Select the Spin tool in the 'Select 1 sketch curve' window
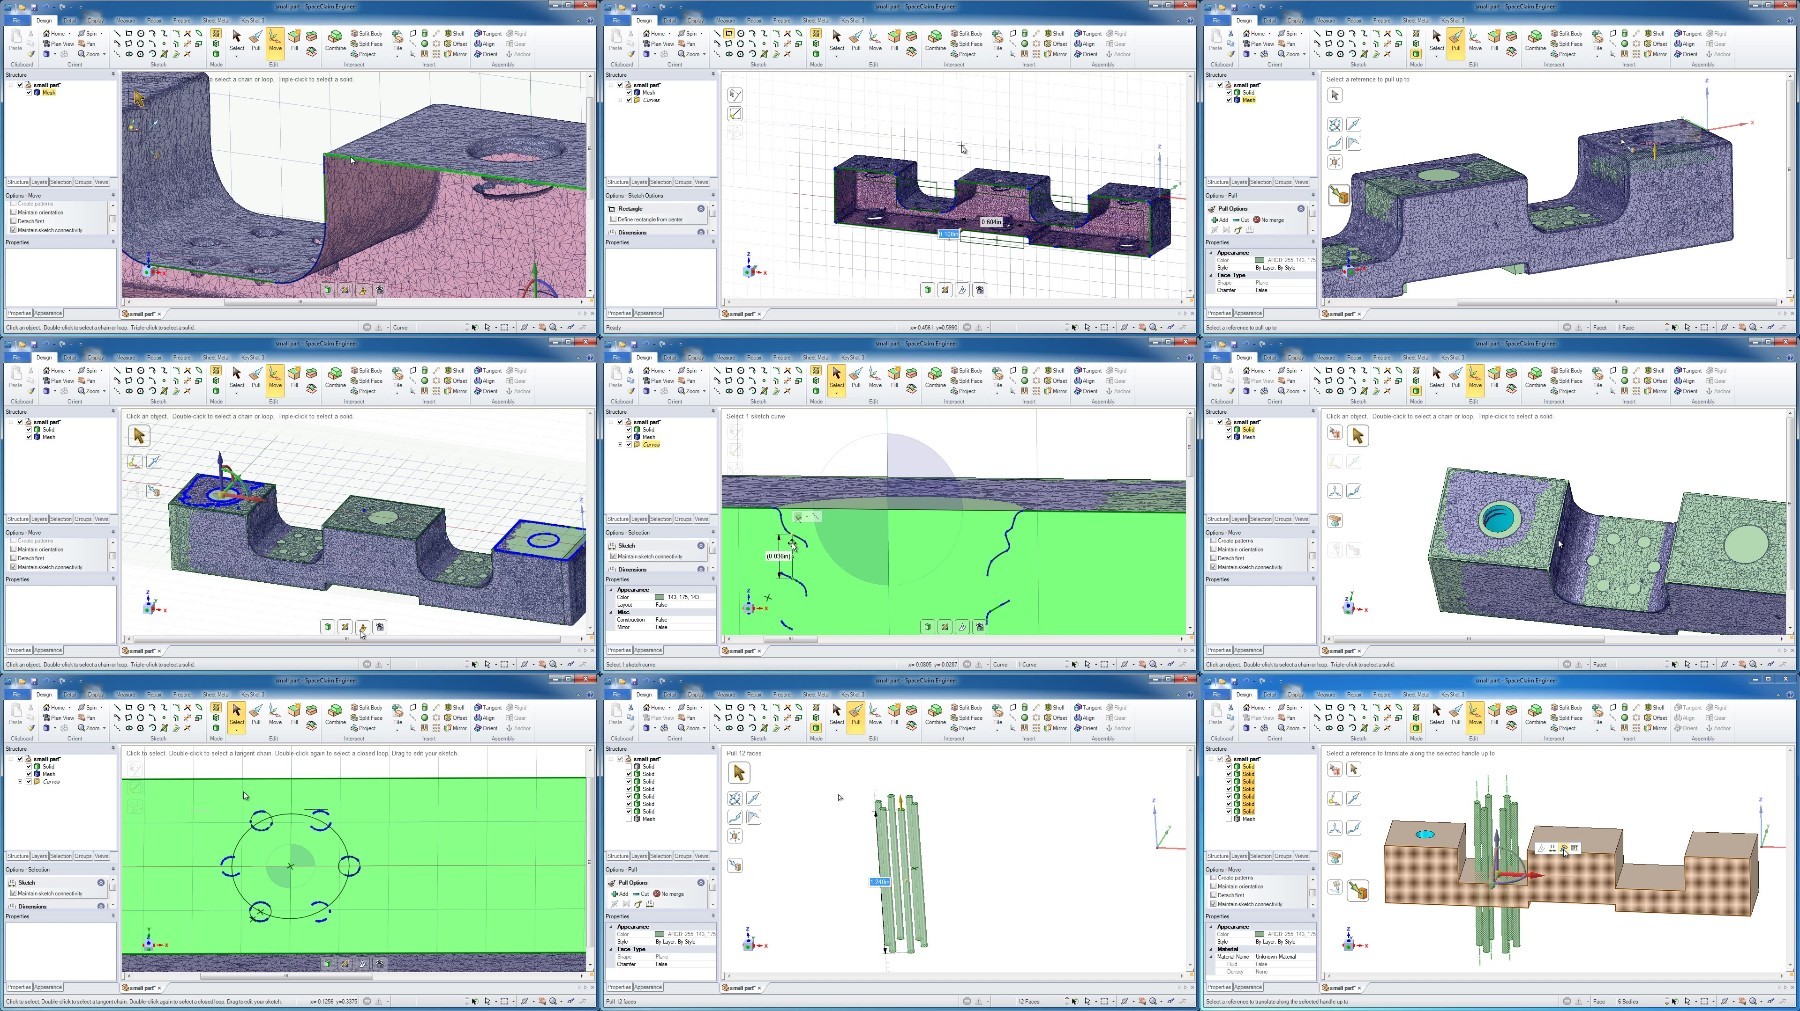 [690, 370]
